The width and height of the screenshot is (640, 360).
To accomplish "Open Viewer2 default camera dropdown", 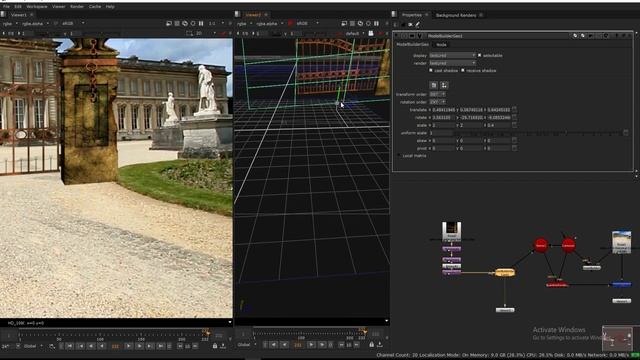I will click(x=355, y=33).
